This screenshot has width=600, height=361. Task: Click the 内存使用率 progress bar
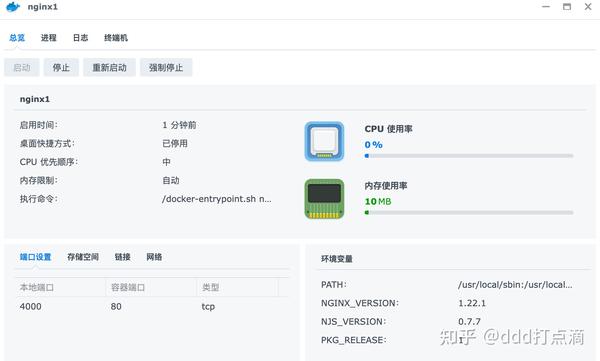click(x=469, y=212)
